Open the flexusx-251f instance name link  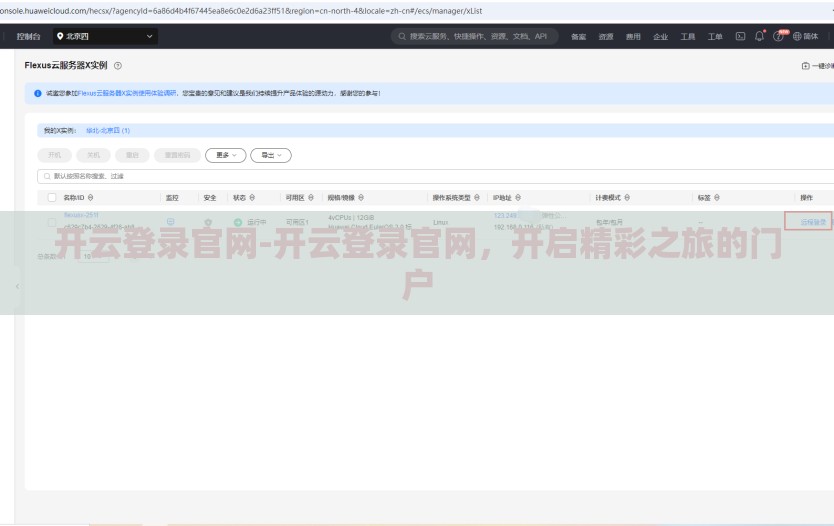coord(81,215)
